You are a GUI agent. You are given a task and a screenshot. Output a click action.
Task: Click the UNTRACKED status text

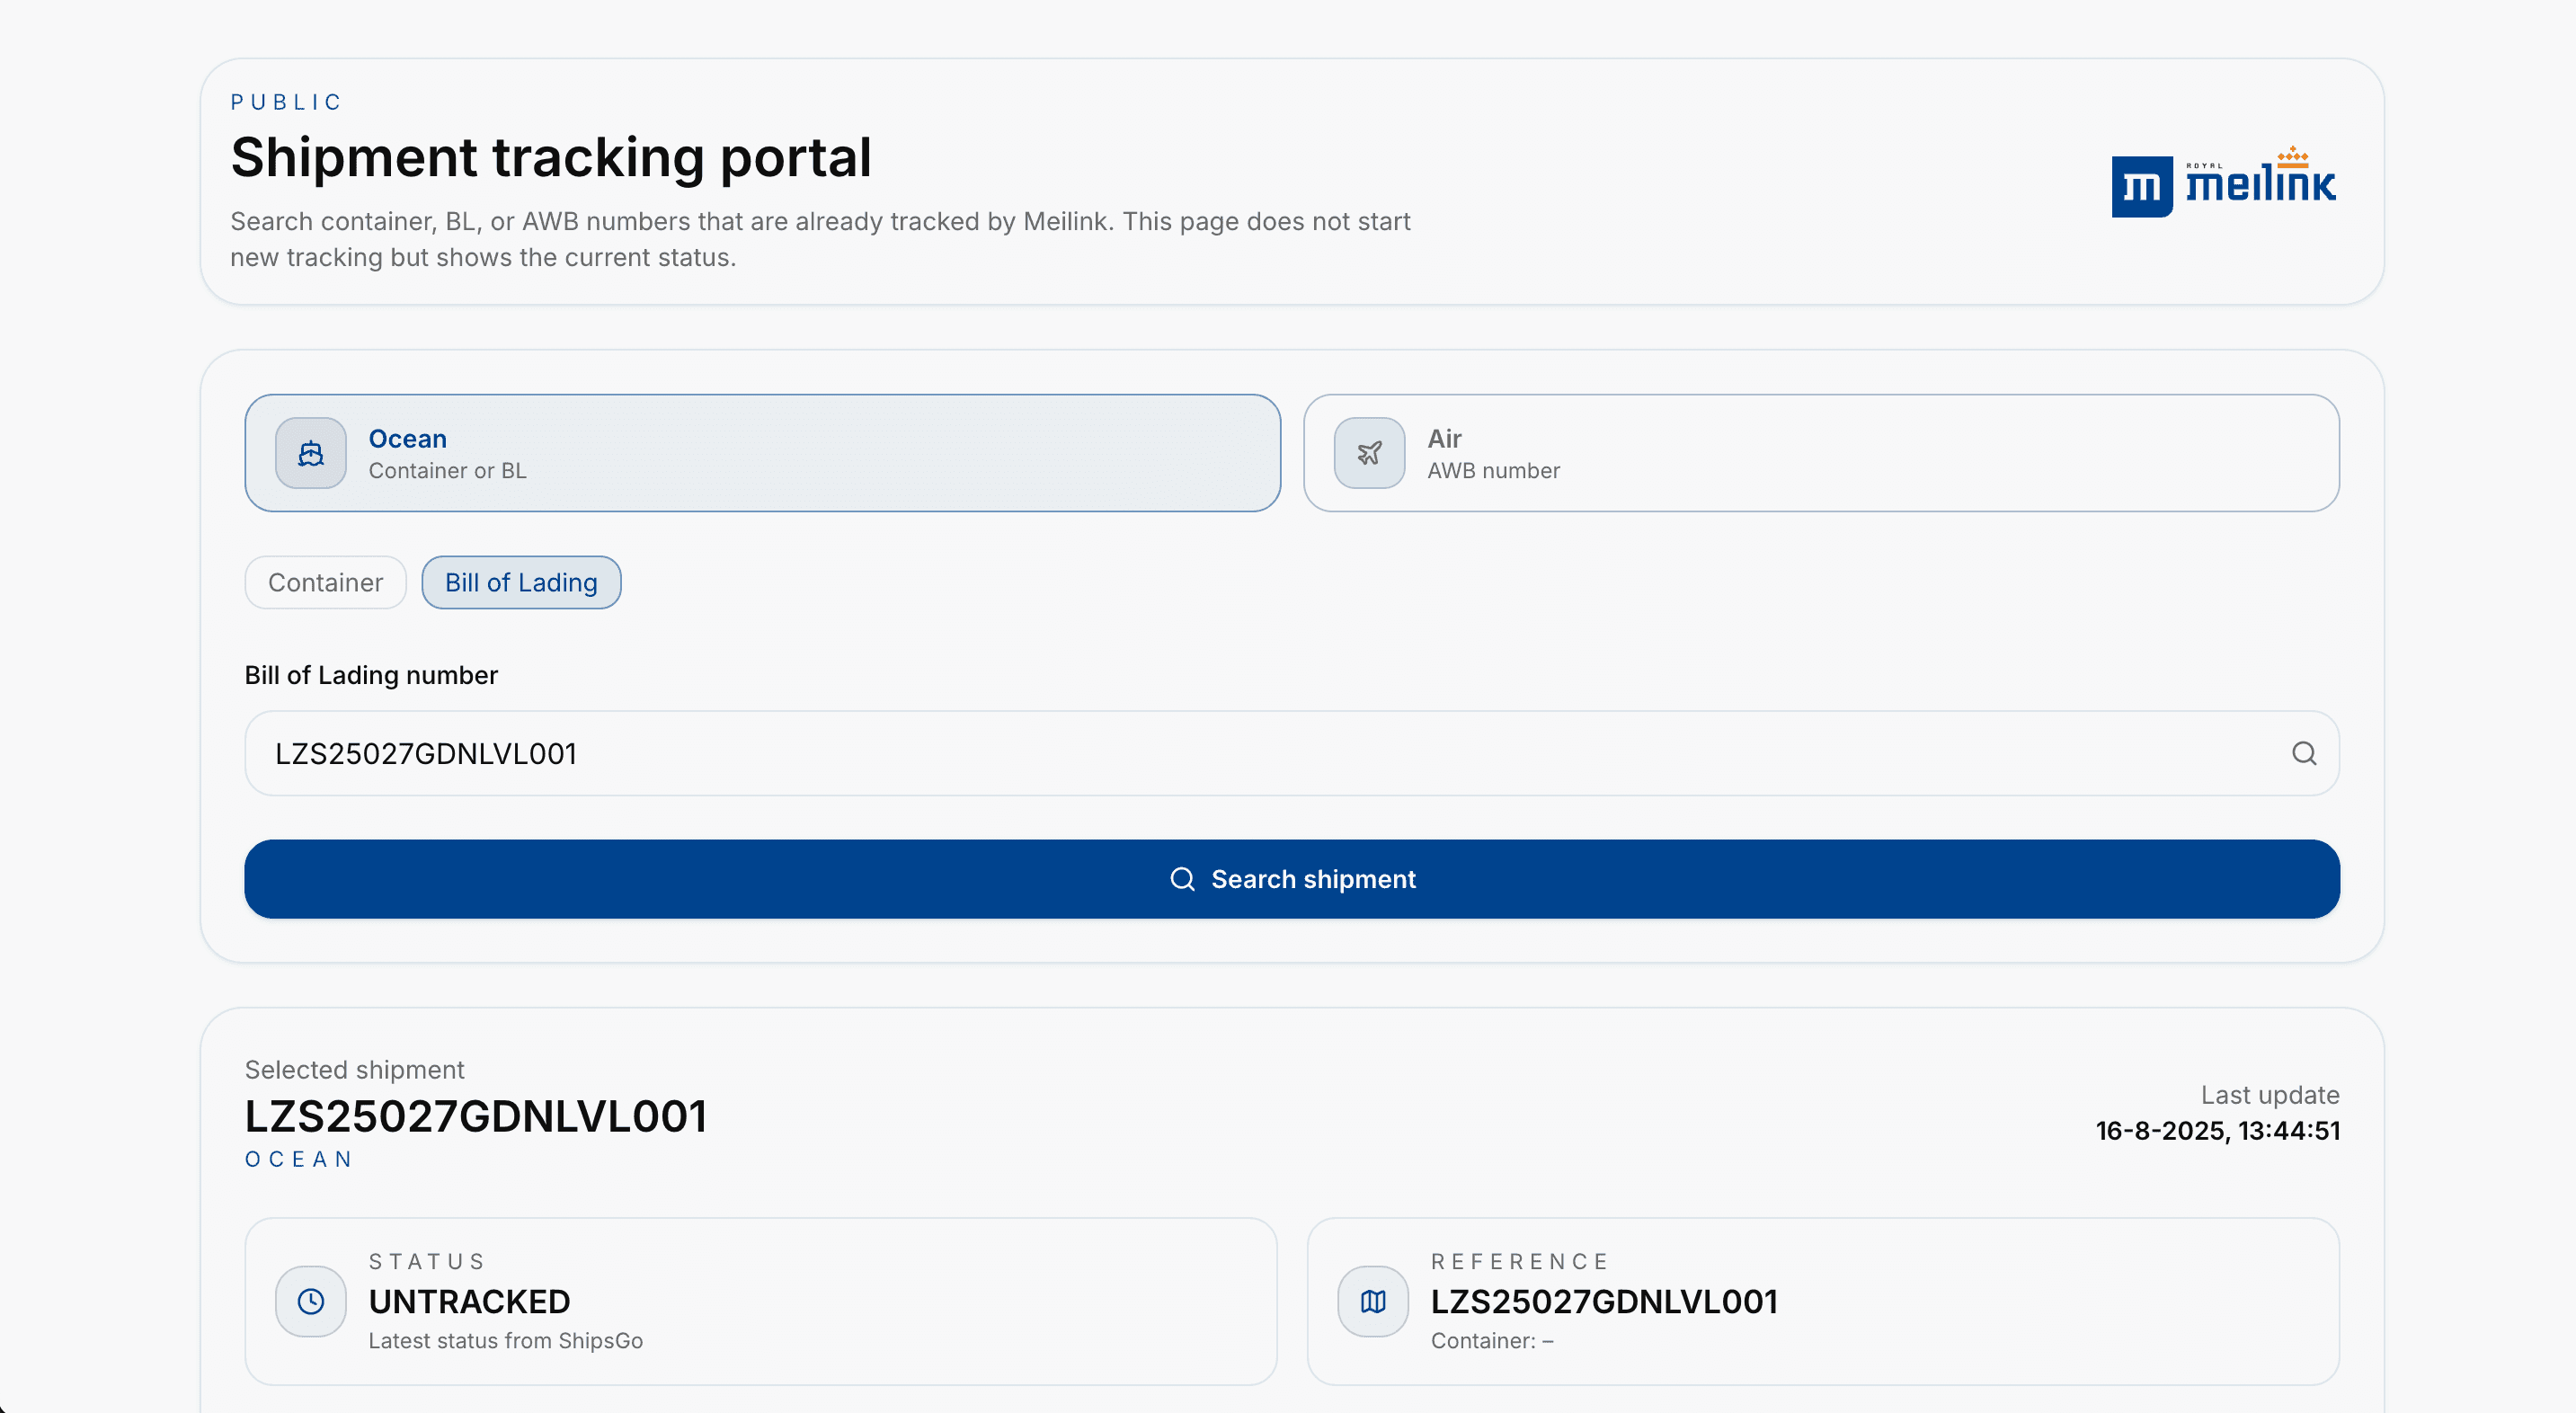tap(469, 1301)
